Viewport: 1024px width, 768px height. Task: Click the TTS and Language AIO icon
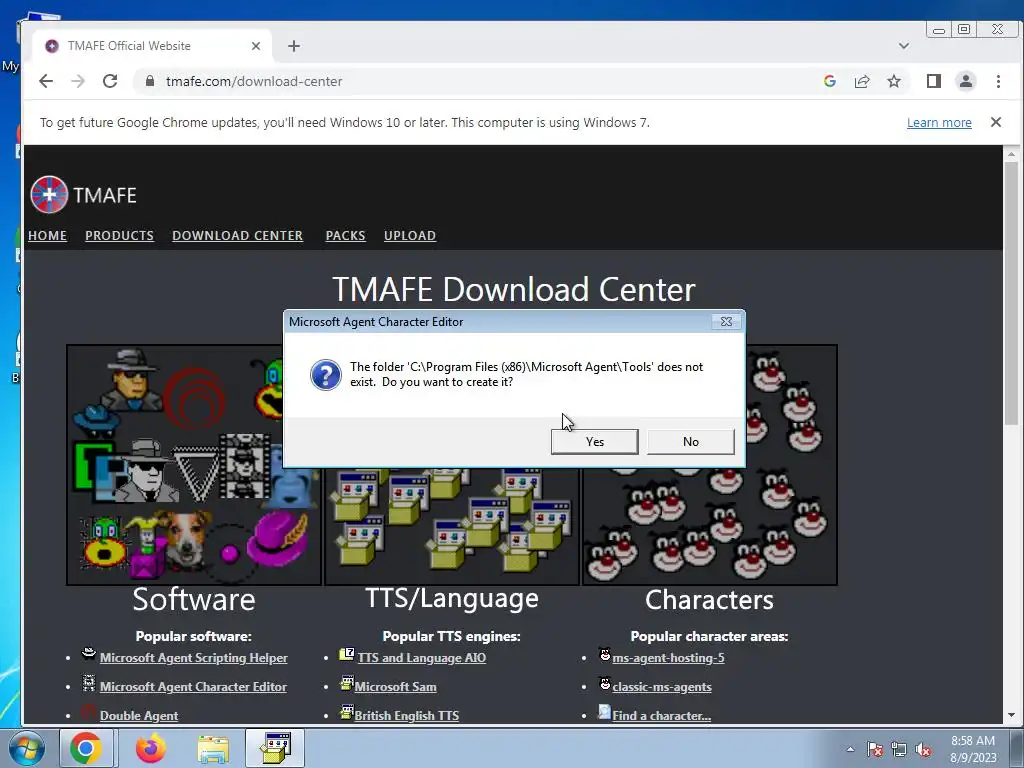click(347, 654)
